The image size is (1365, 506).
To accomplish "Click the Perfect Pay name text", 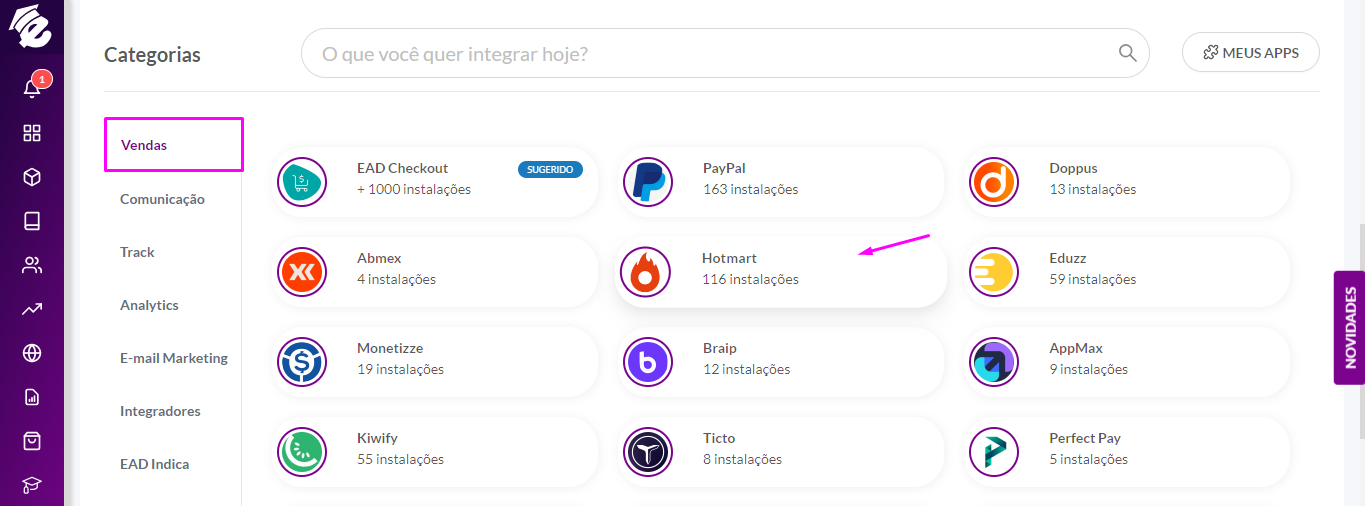I will [1085, 438].
